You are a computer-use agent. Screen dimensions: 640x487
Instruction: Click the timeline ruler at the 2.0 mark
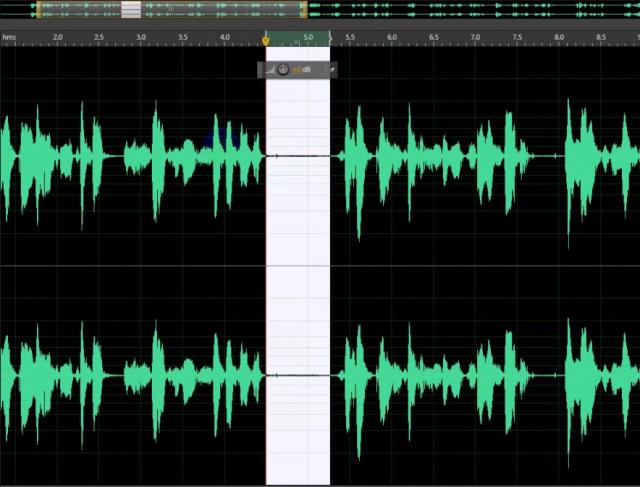(58, 40)
